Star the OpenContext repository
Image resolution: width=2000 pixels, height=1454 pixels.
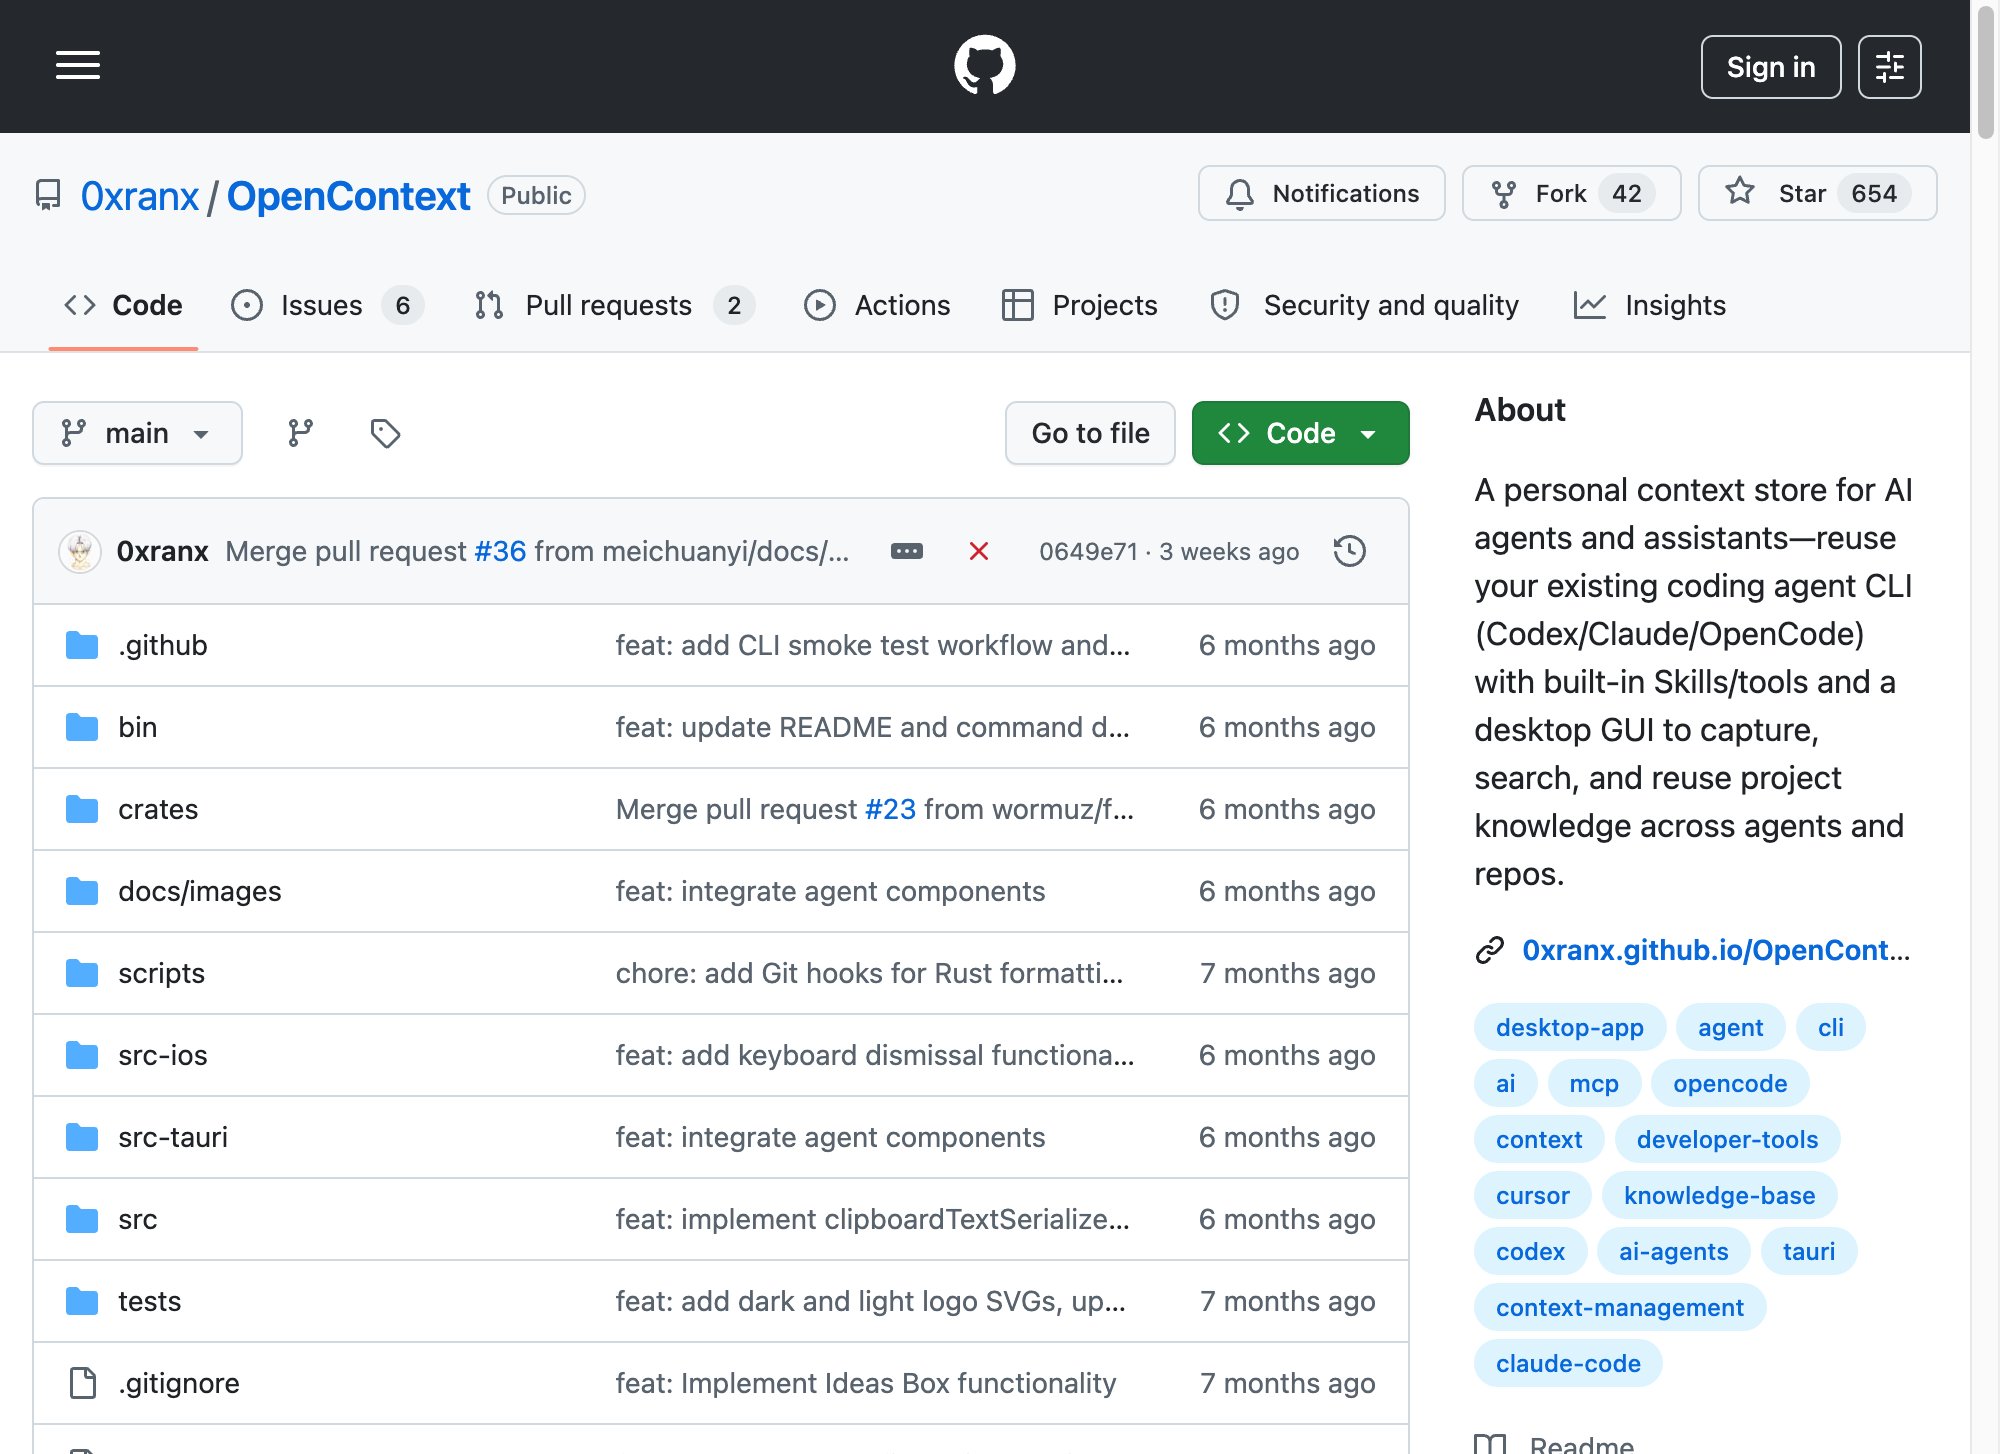coord(1817,193)
